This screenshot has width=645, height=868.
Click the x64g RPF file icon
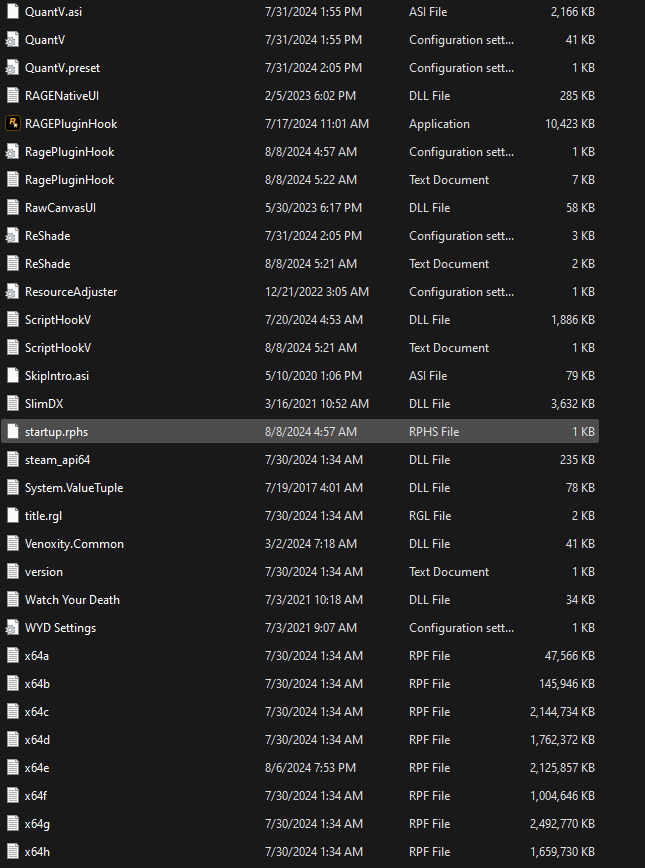13,824
